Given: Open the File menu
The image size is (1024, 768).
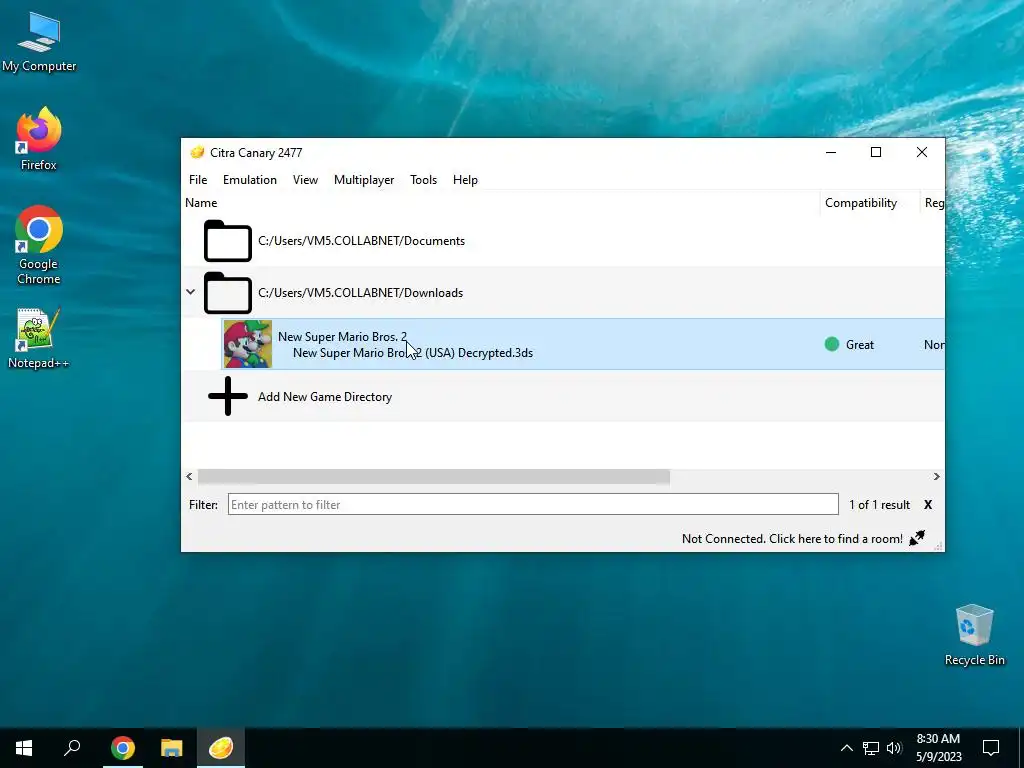Looking at the screenshot, I should click(198, 180).
